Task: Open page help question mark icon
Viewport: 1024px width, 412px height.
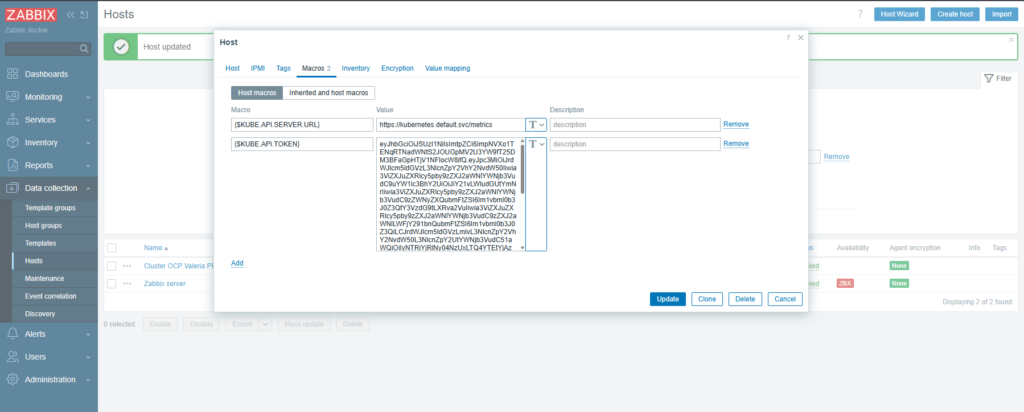Action: (x=860, y=14)
